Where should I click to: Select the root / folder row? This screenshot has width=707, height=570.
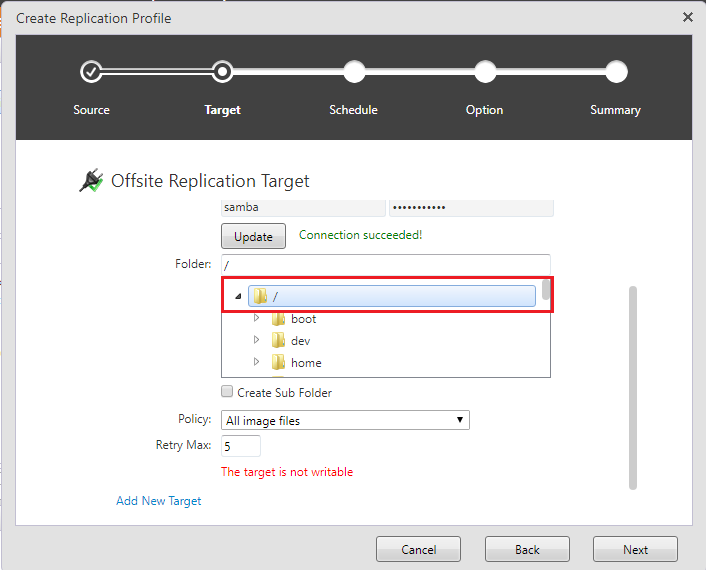click(x=392, y=296)
